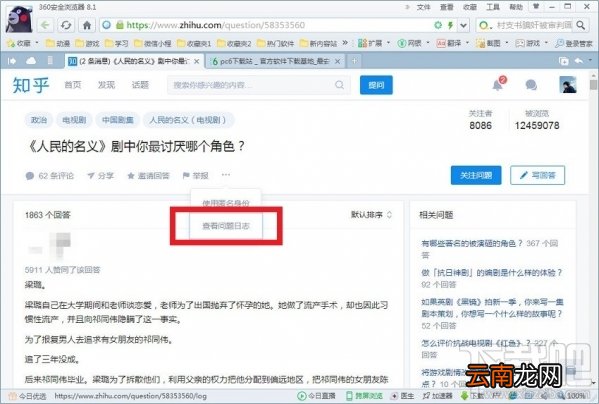
Task: Click the browser search box field
Action: click(534, 25)
